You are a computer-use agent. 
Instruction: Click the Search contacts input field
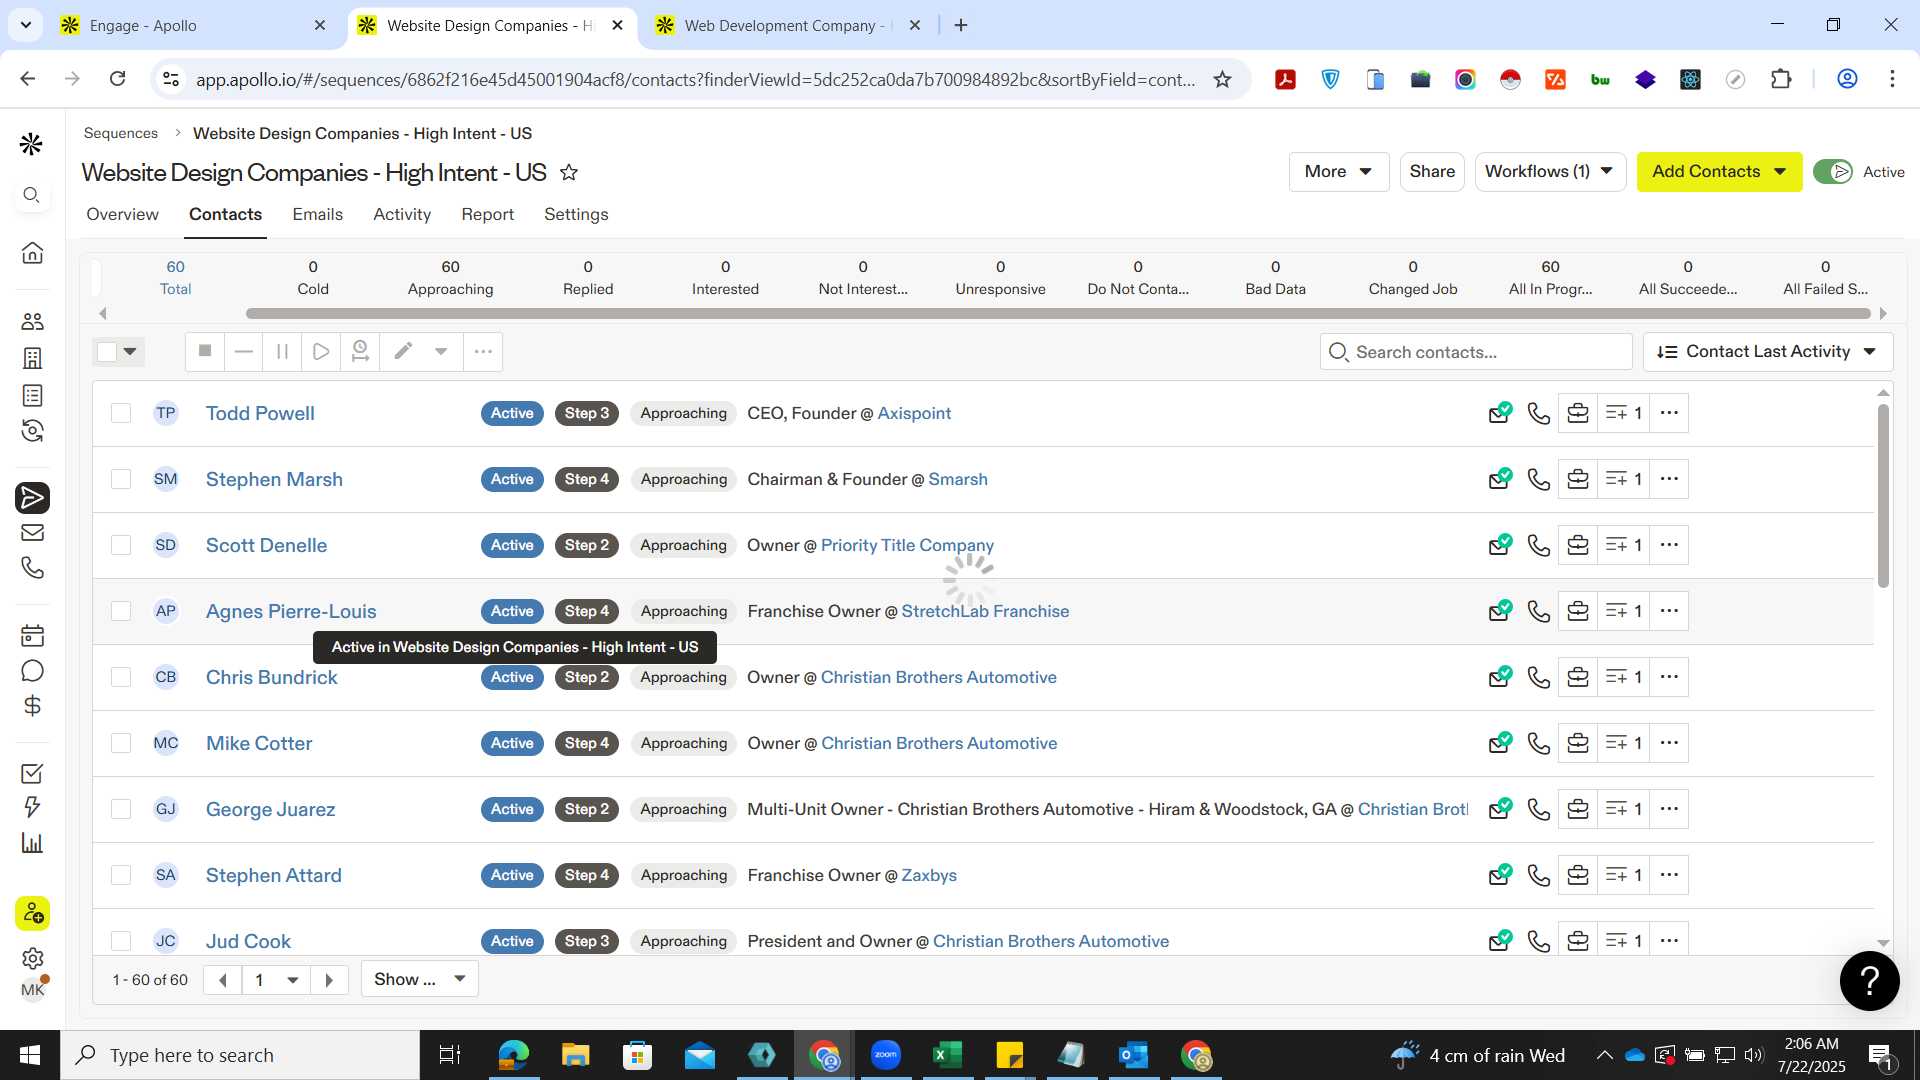(x=1476, y=352)
